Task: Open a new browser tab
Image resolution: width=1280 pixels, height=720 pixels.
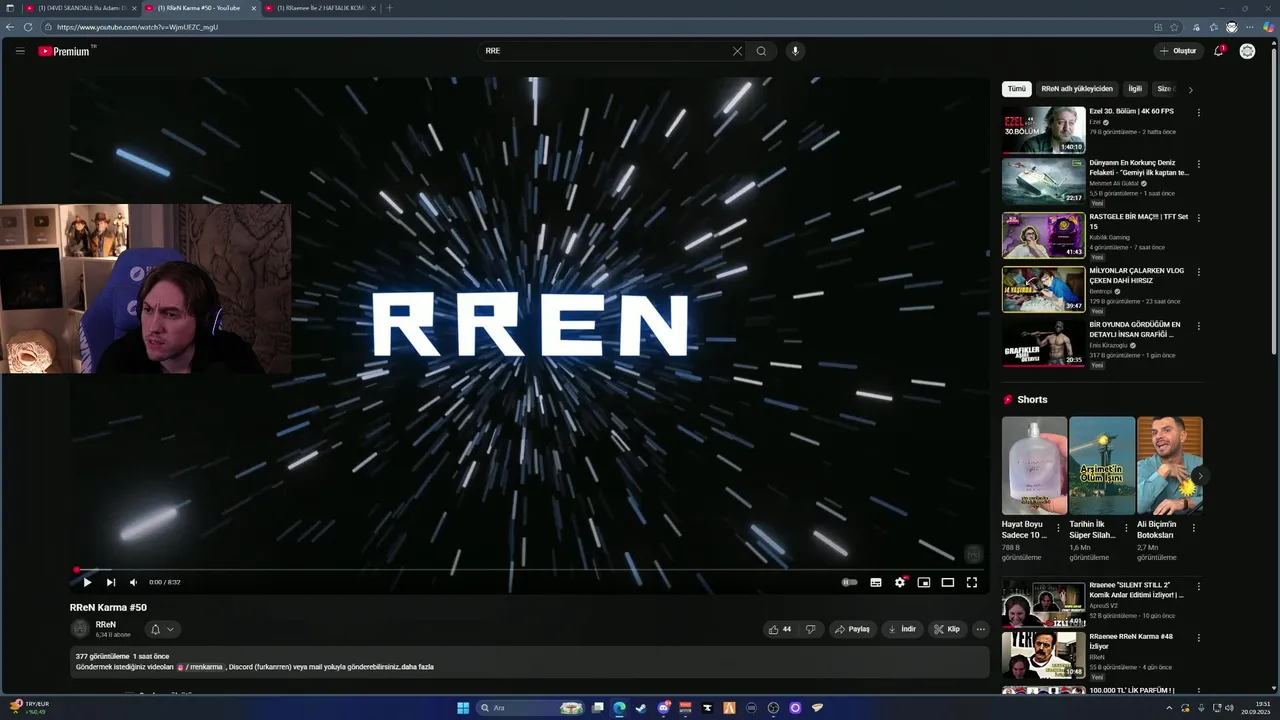Action: [x=390, y=8]
